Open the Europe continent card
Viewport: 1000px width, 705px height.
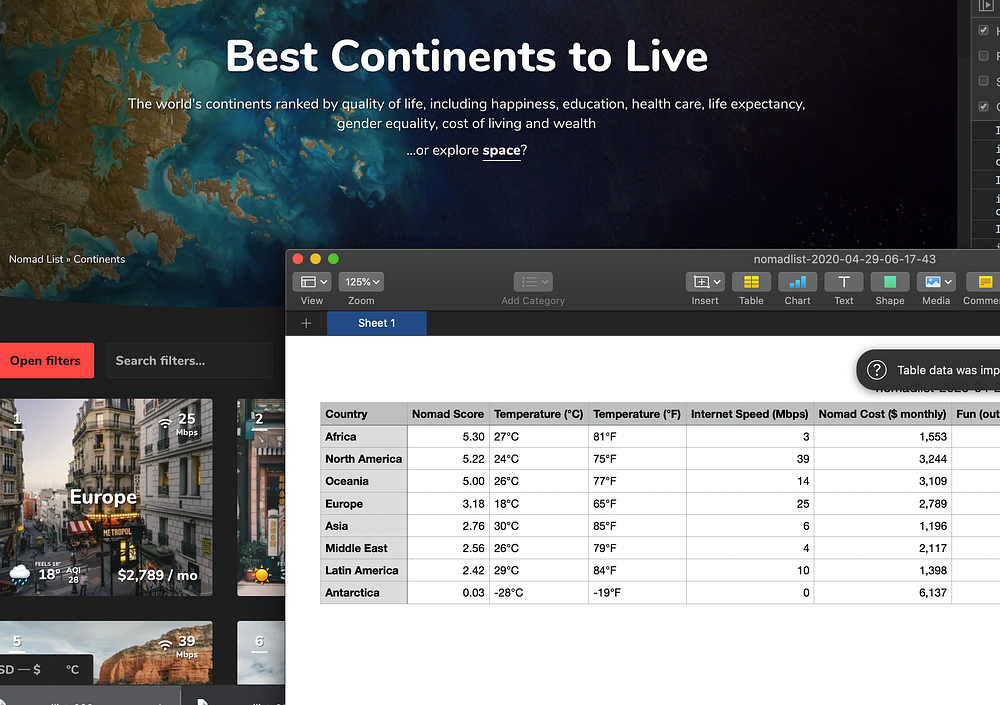[106, 498]
